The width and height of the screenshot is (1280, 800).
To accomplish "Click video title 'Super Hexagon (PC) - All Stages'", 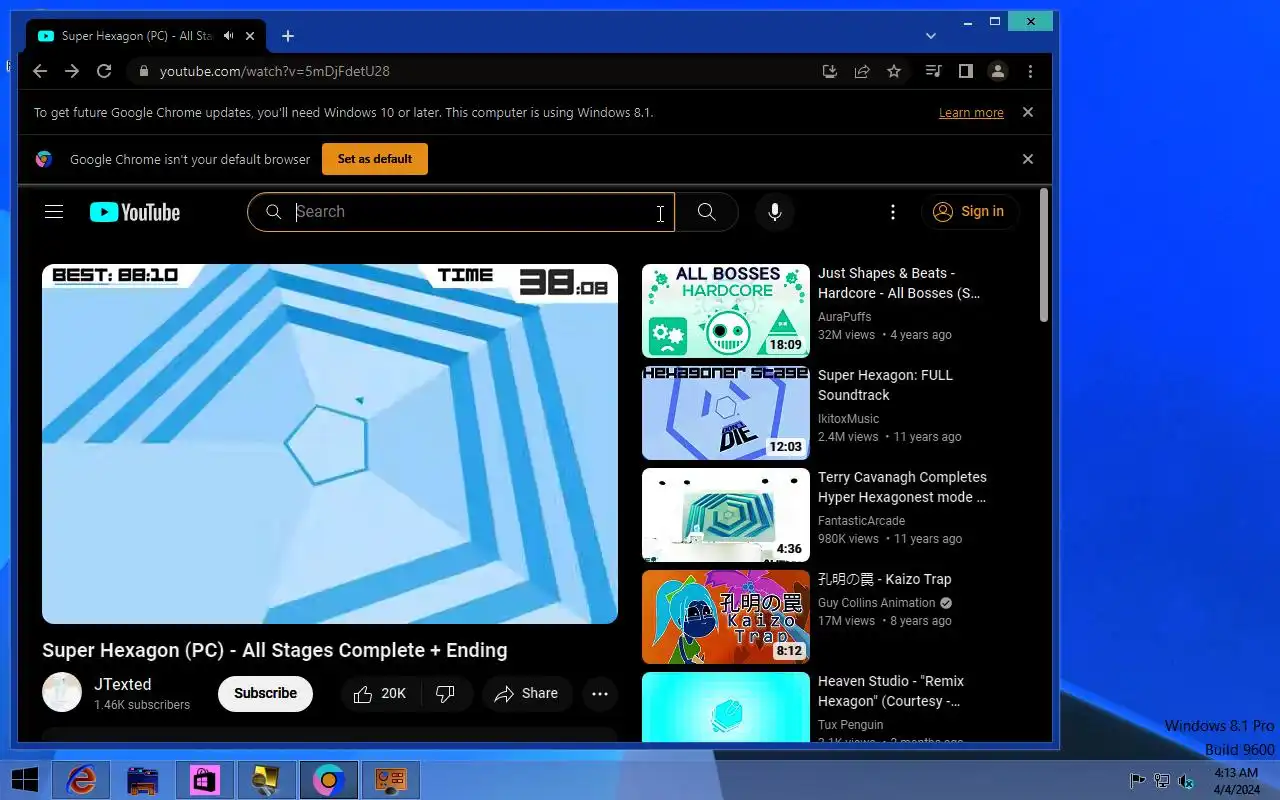I will tap(275, 650).
